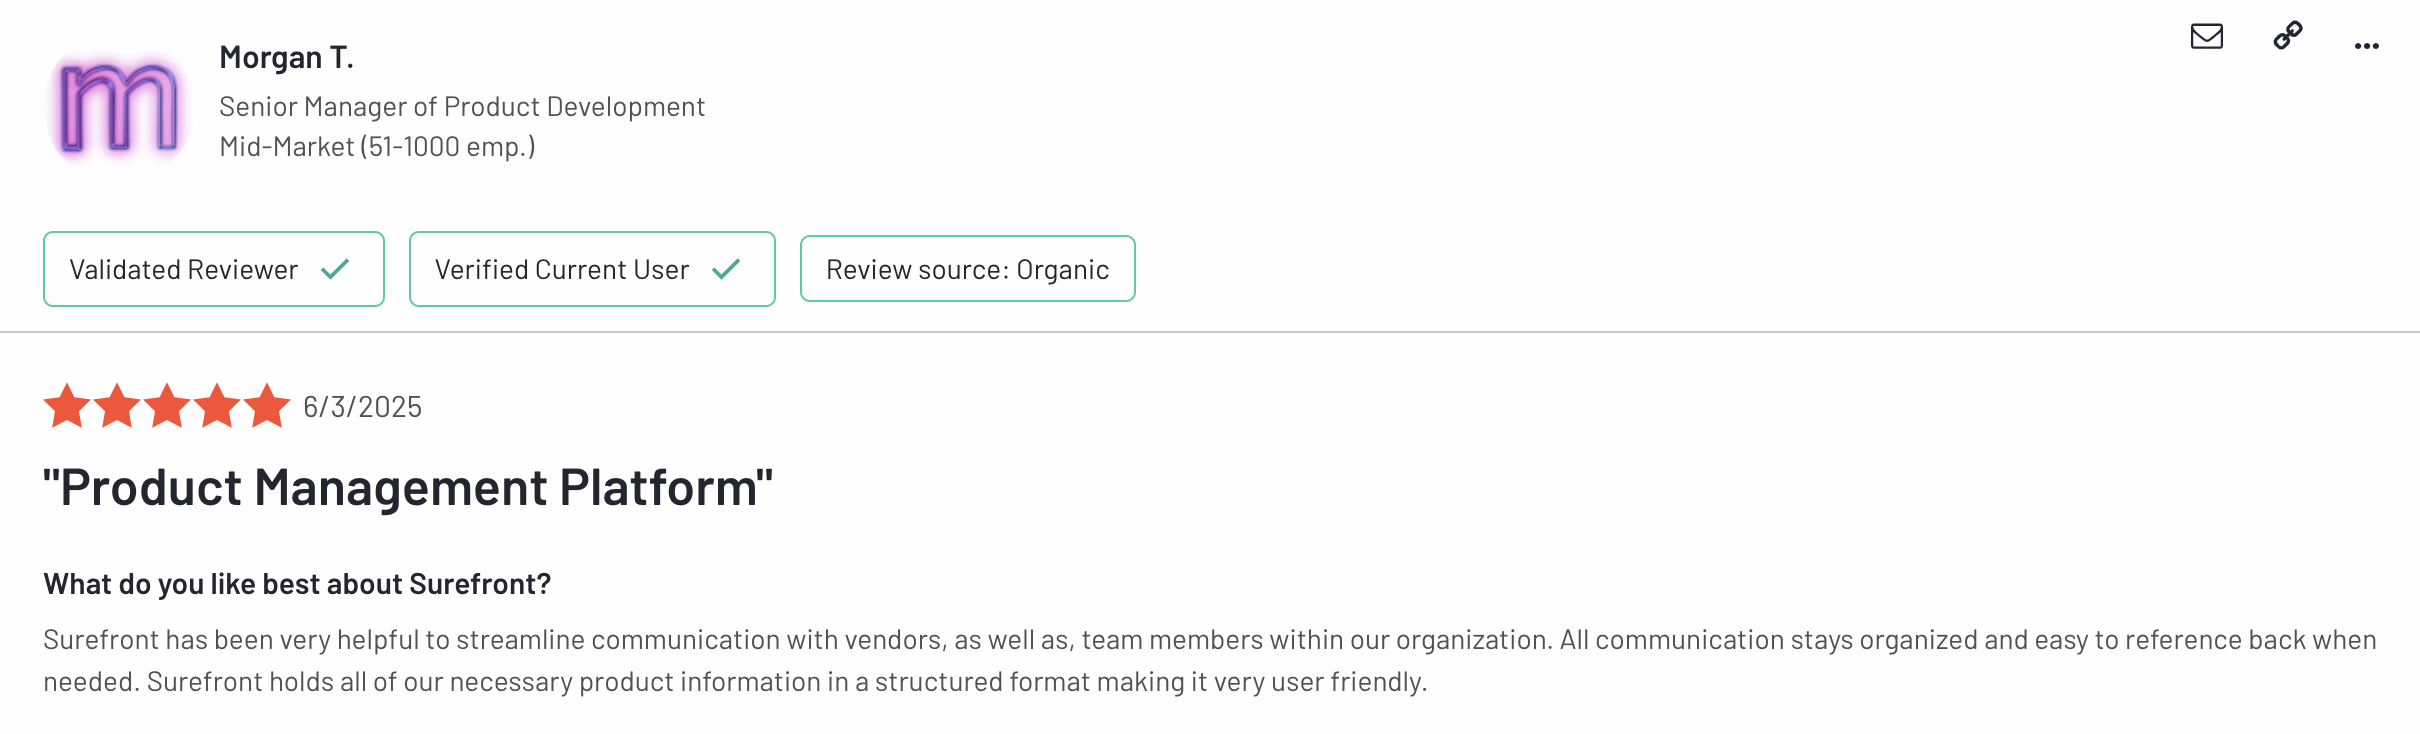Click the envelope email icon

tap(2206, 37)
